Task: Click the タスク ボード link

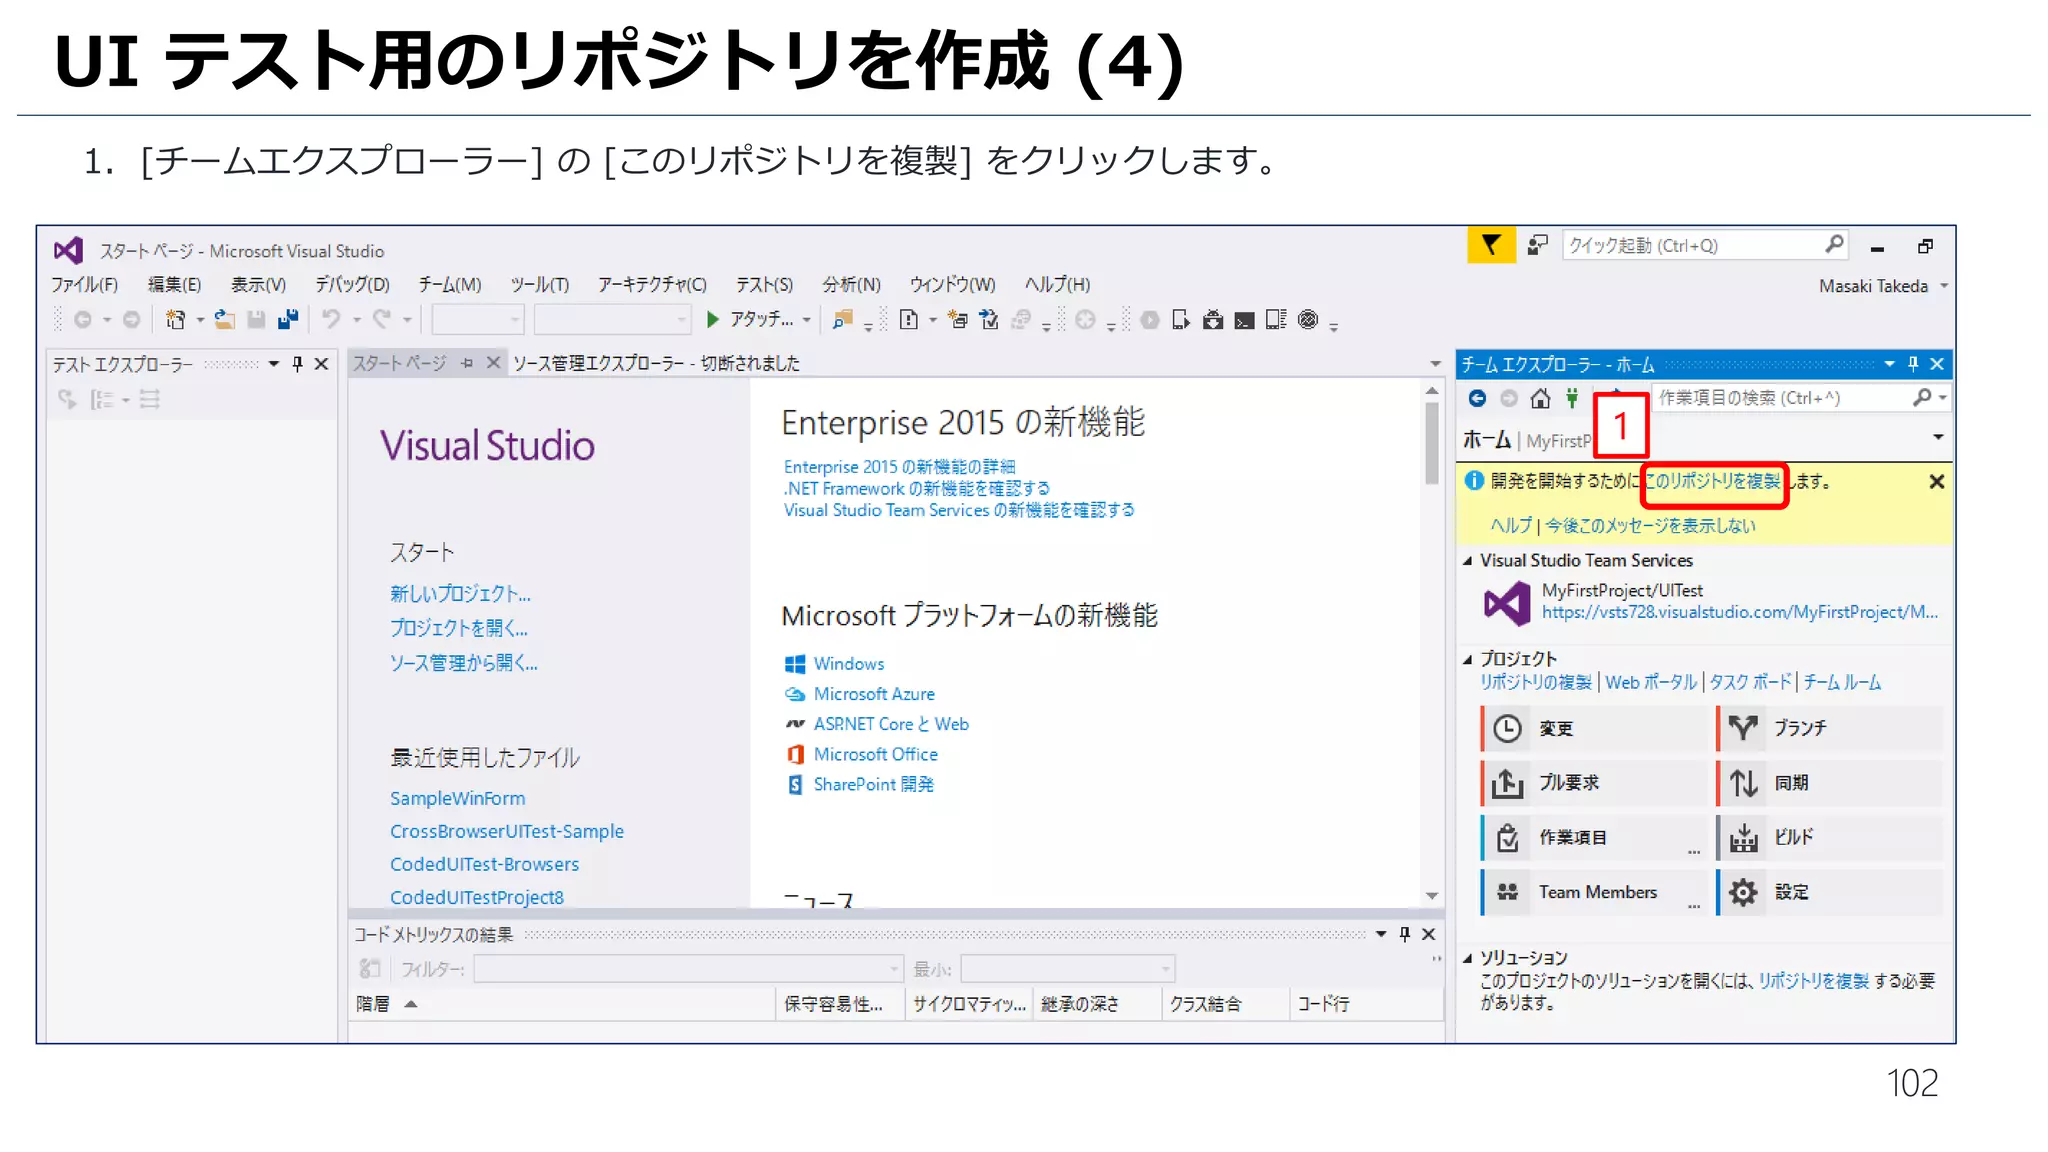Action: tap(1750, 682)
